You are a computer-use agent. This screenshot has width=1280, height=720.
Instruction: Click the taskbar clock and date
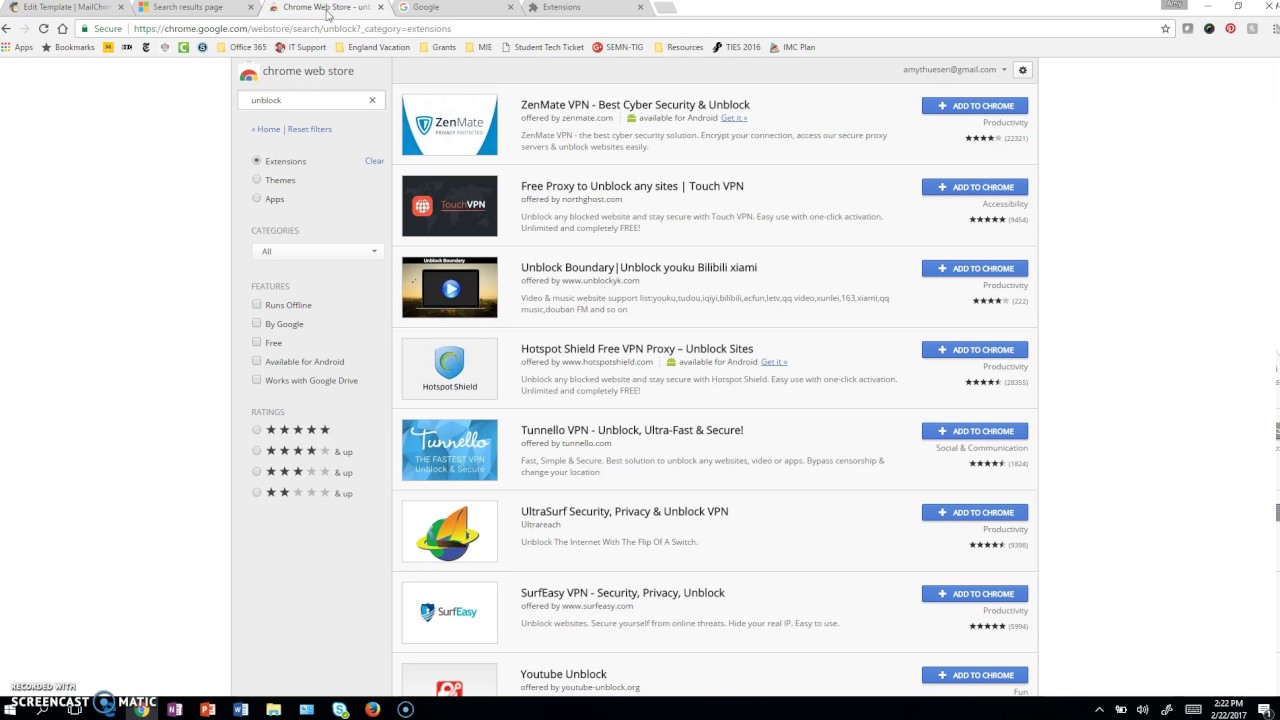[x=1230, y=709]
